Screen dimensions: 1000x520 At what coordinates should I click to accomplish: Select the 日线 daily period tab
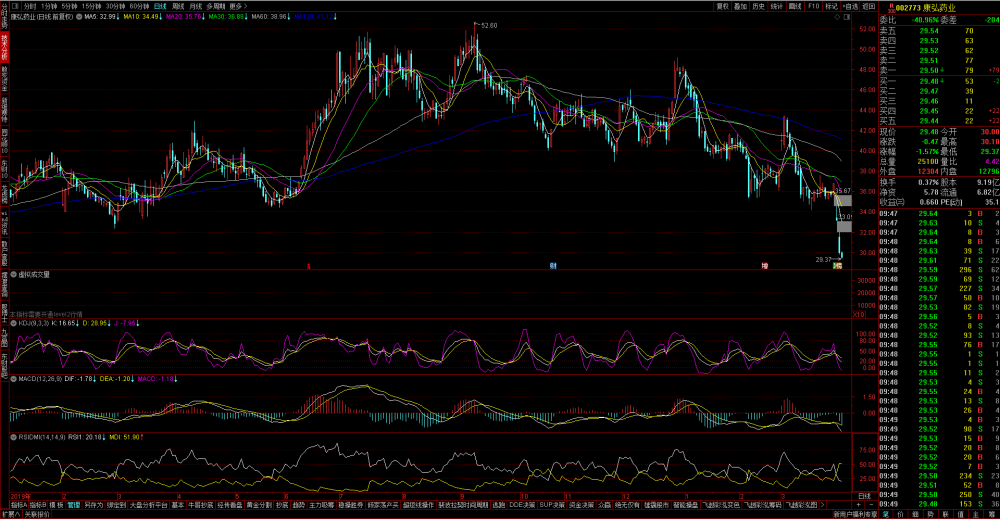(160, 6)
